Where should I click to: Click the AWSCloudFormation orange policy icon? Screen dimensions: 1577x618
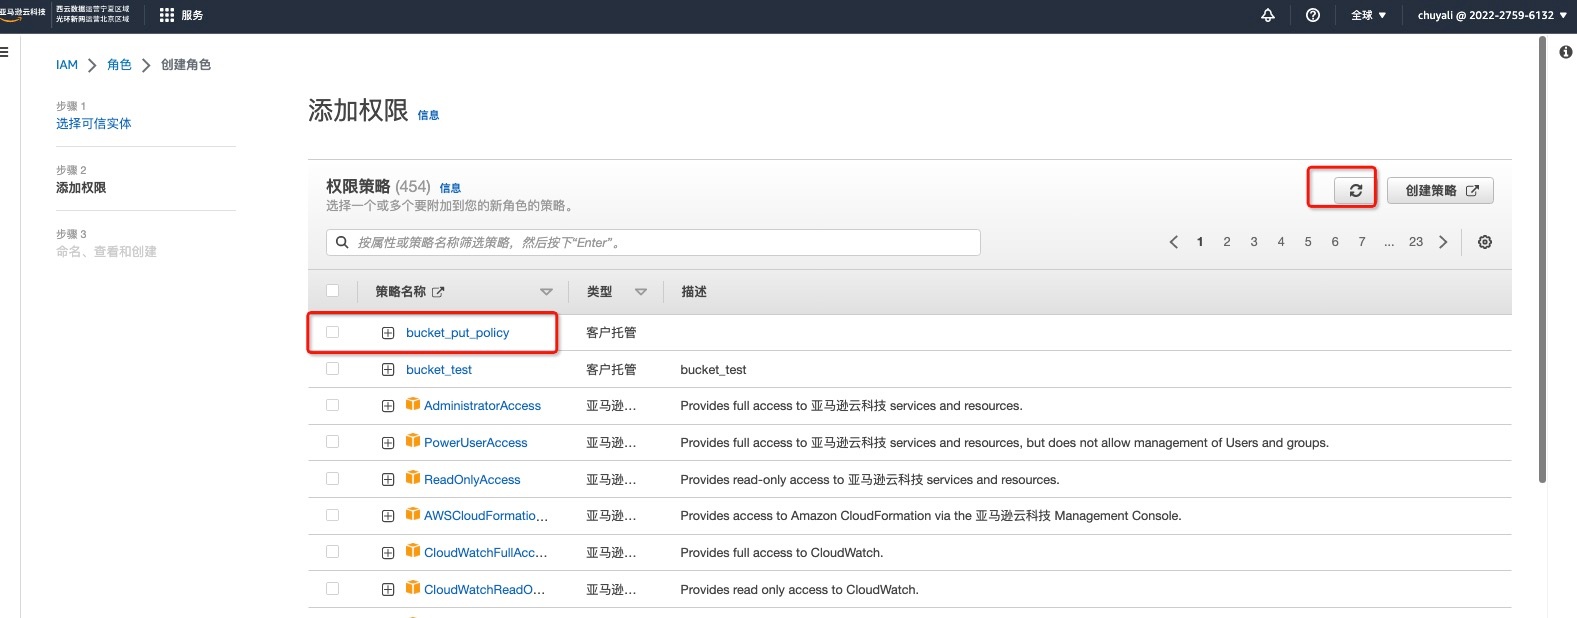[413, 514]
